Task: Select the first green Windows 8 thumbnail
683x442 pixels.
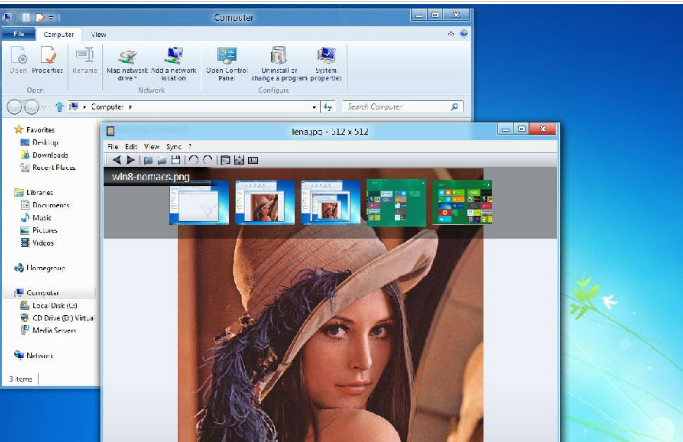Action: (x=391, y=202)
